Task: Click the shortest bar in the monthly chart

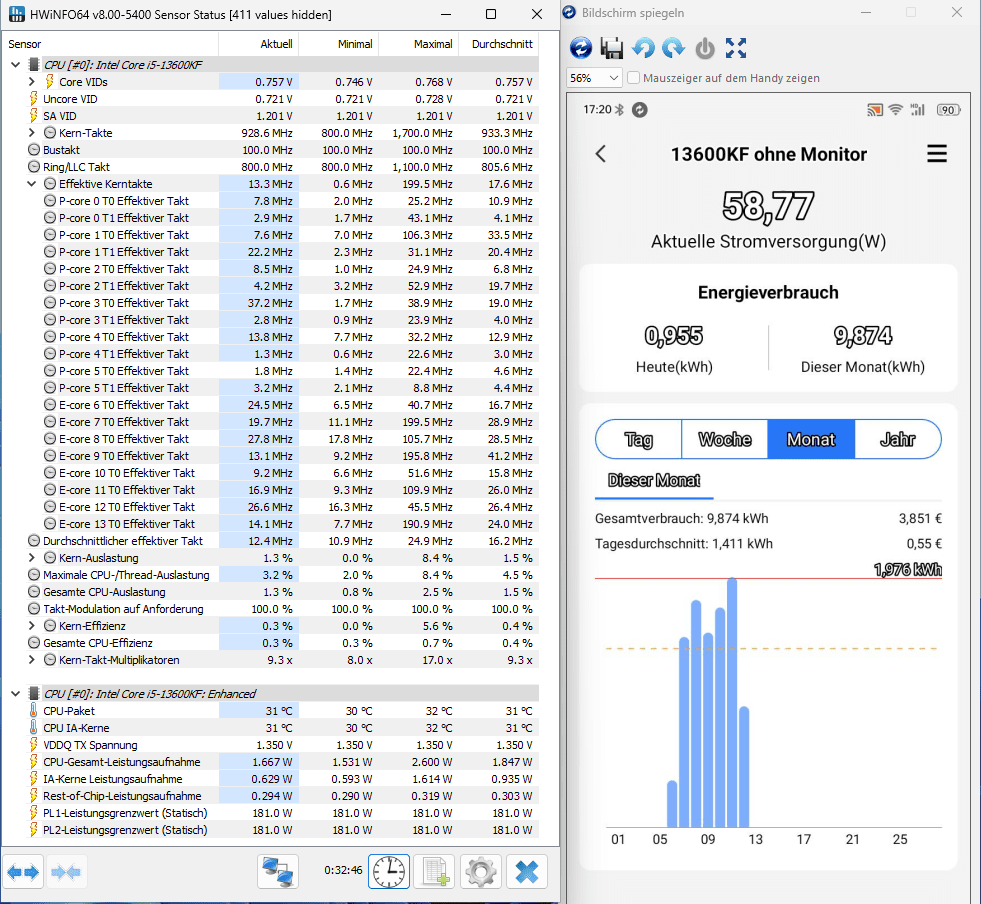Action: (673, 805)
